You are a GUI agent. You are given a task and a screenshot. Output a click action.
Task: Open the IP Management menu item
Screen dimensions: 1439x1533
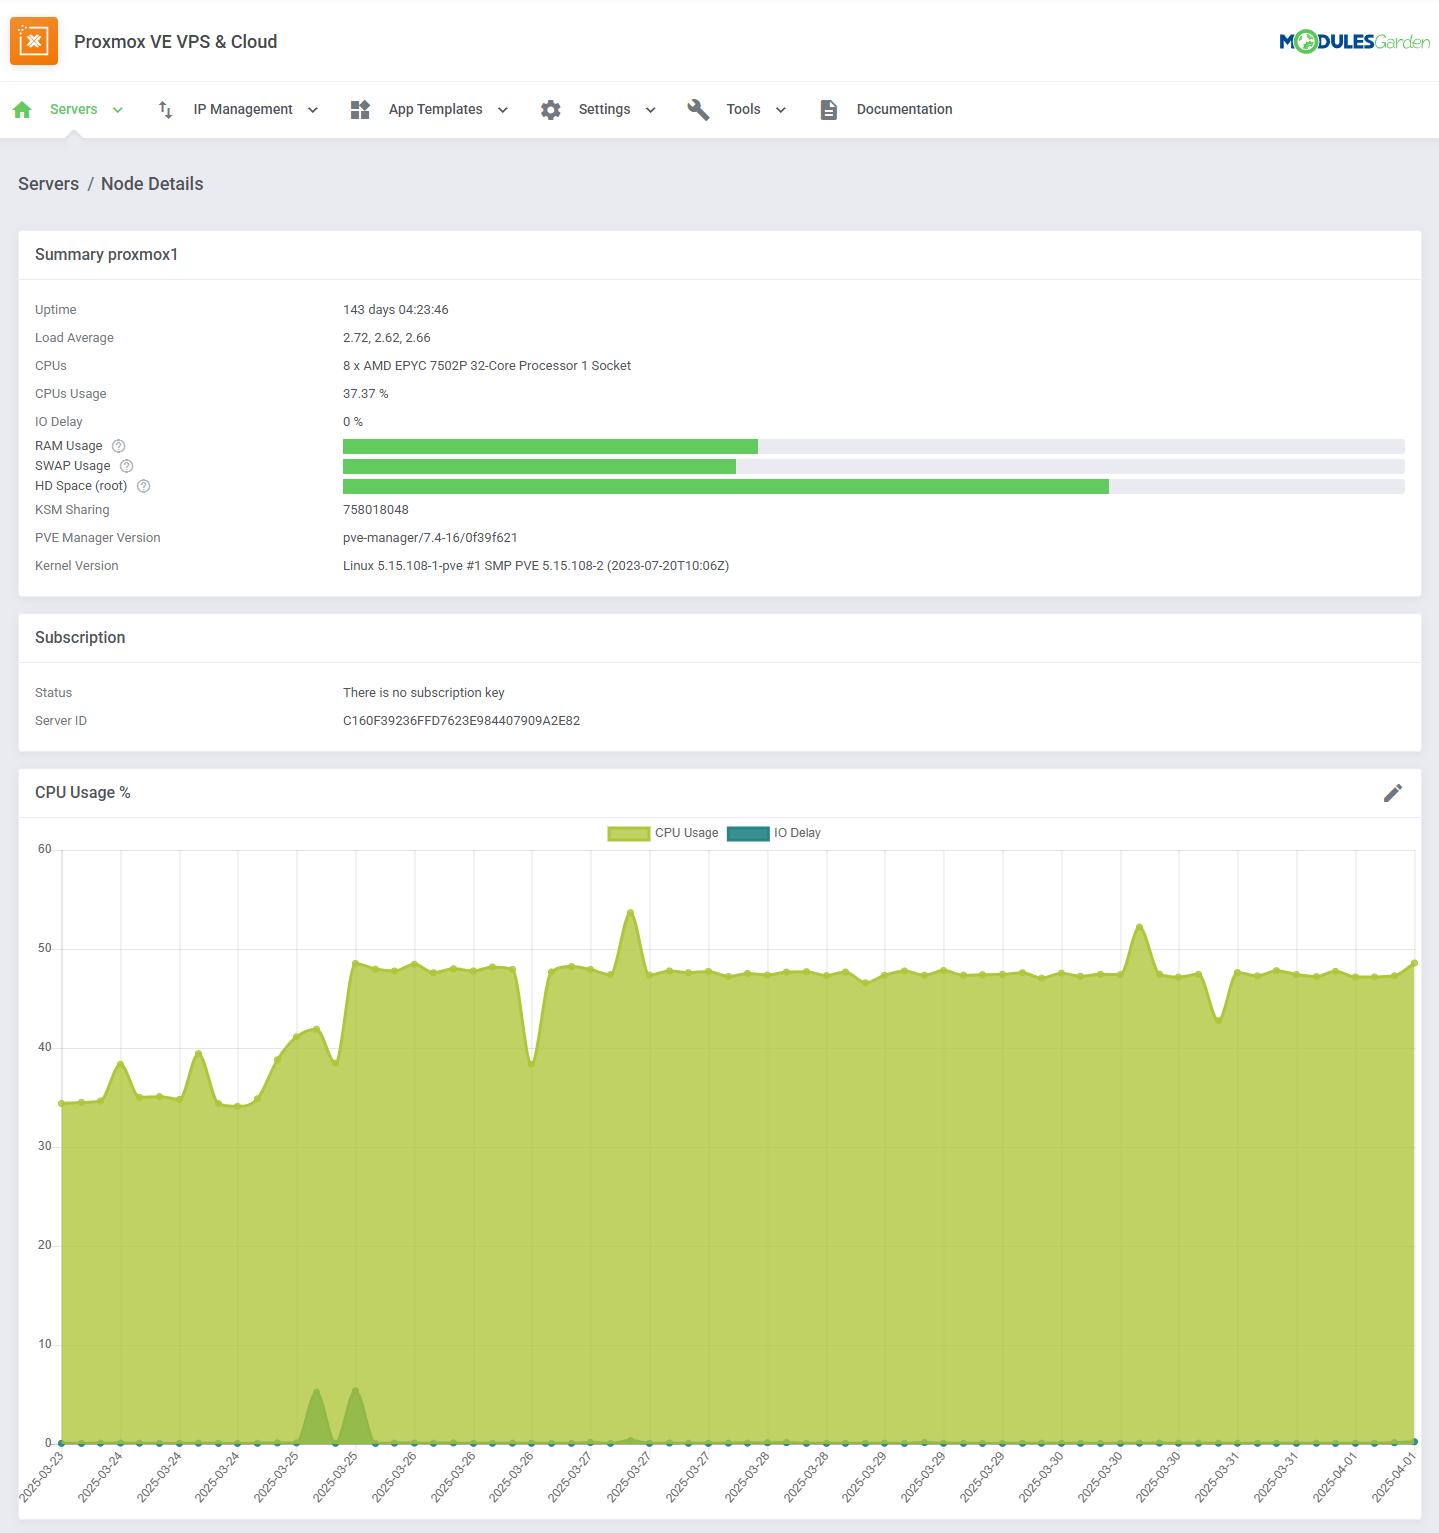tap(243, 109)
